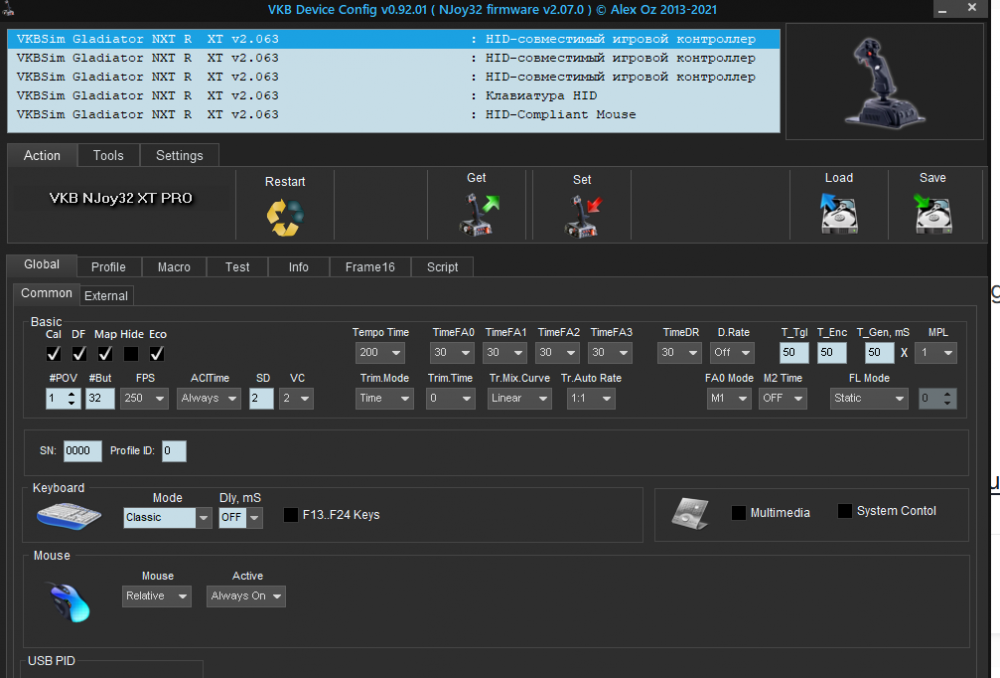The height and width of the screenshot is (678, 1000).
Task: Click the Get joystick icon
Action: [x=477, y=214]
